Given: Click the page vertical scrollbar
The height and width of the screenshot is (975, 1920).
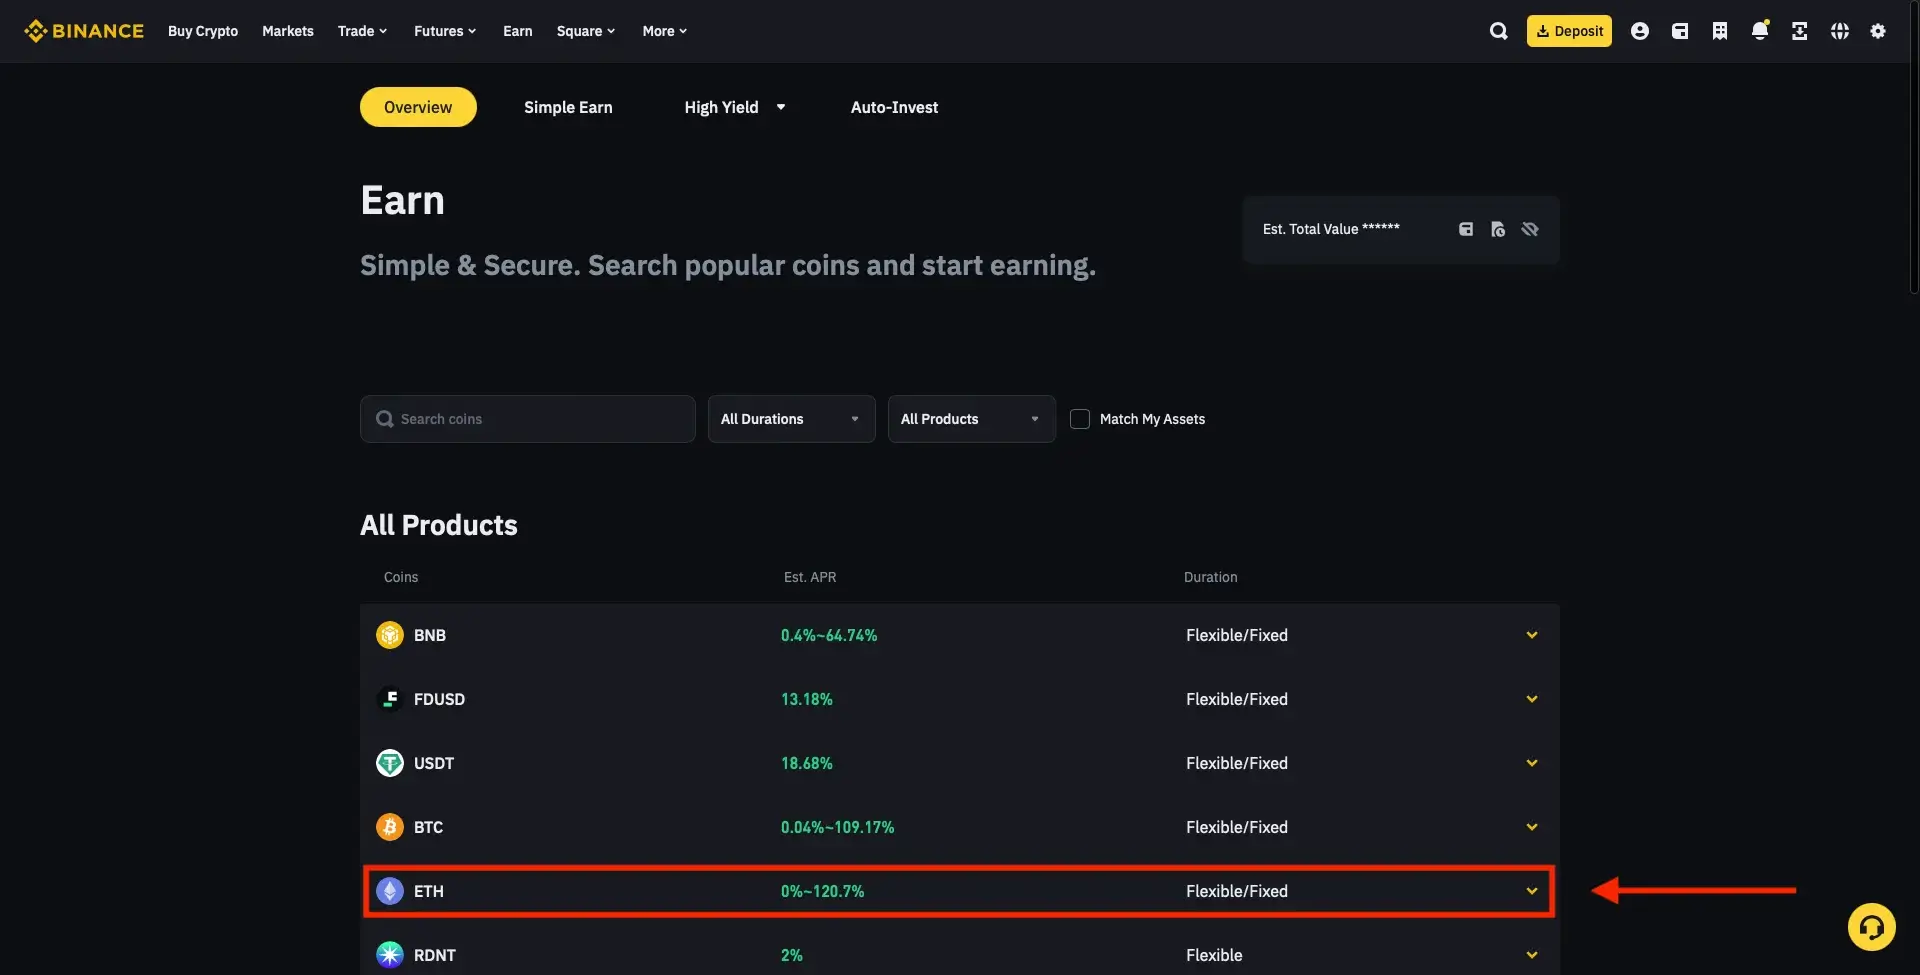Looking at the screenshot, I should click(x=1914, y=150).
